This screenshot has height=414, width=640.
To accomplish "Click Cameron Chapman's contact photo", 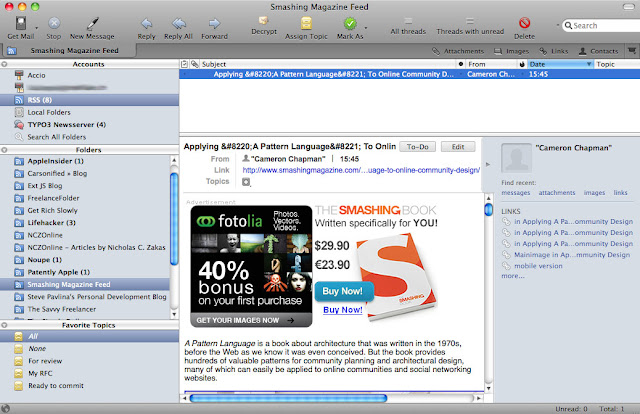I will (516, 157).
